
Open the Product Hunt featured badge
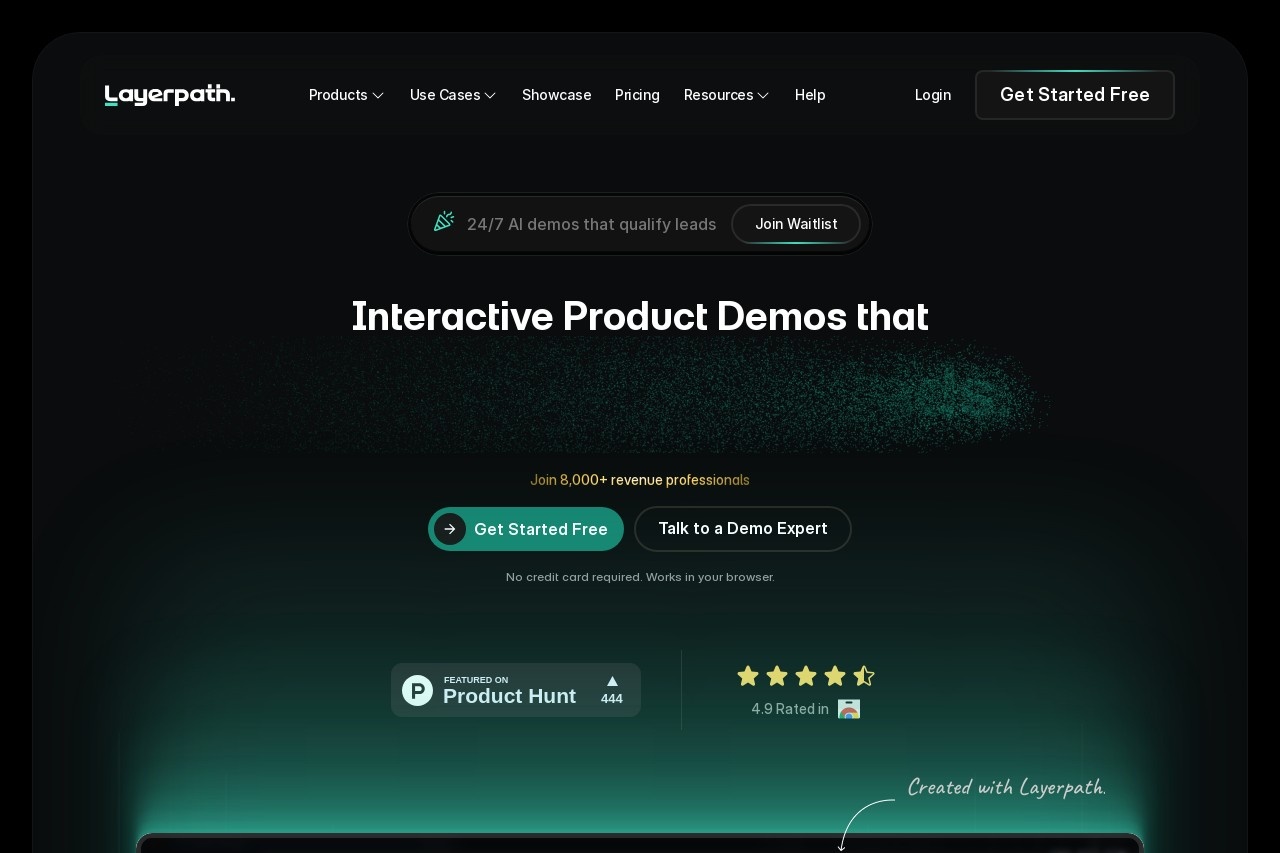(516, 690)
